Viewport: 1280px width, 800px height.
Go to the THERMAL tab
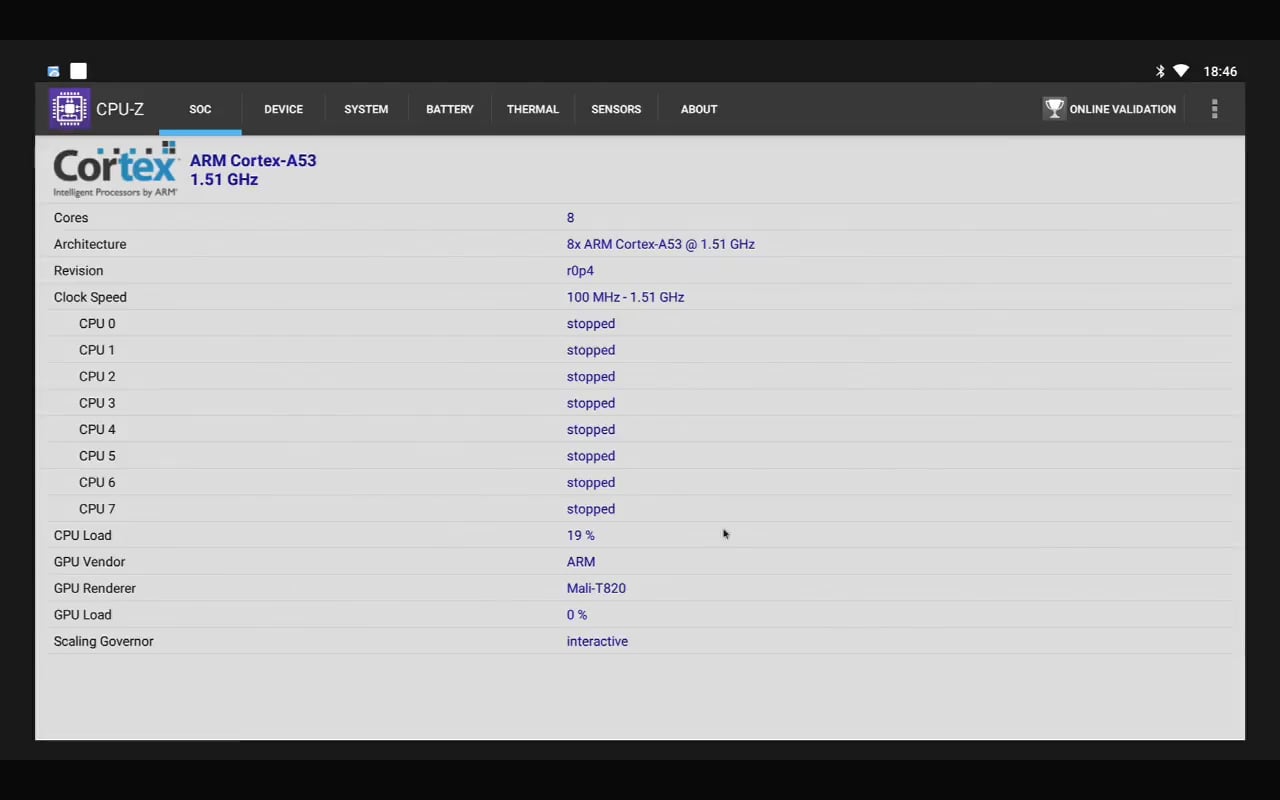tap(533, 109)
